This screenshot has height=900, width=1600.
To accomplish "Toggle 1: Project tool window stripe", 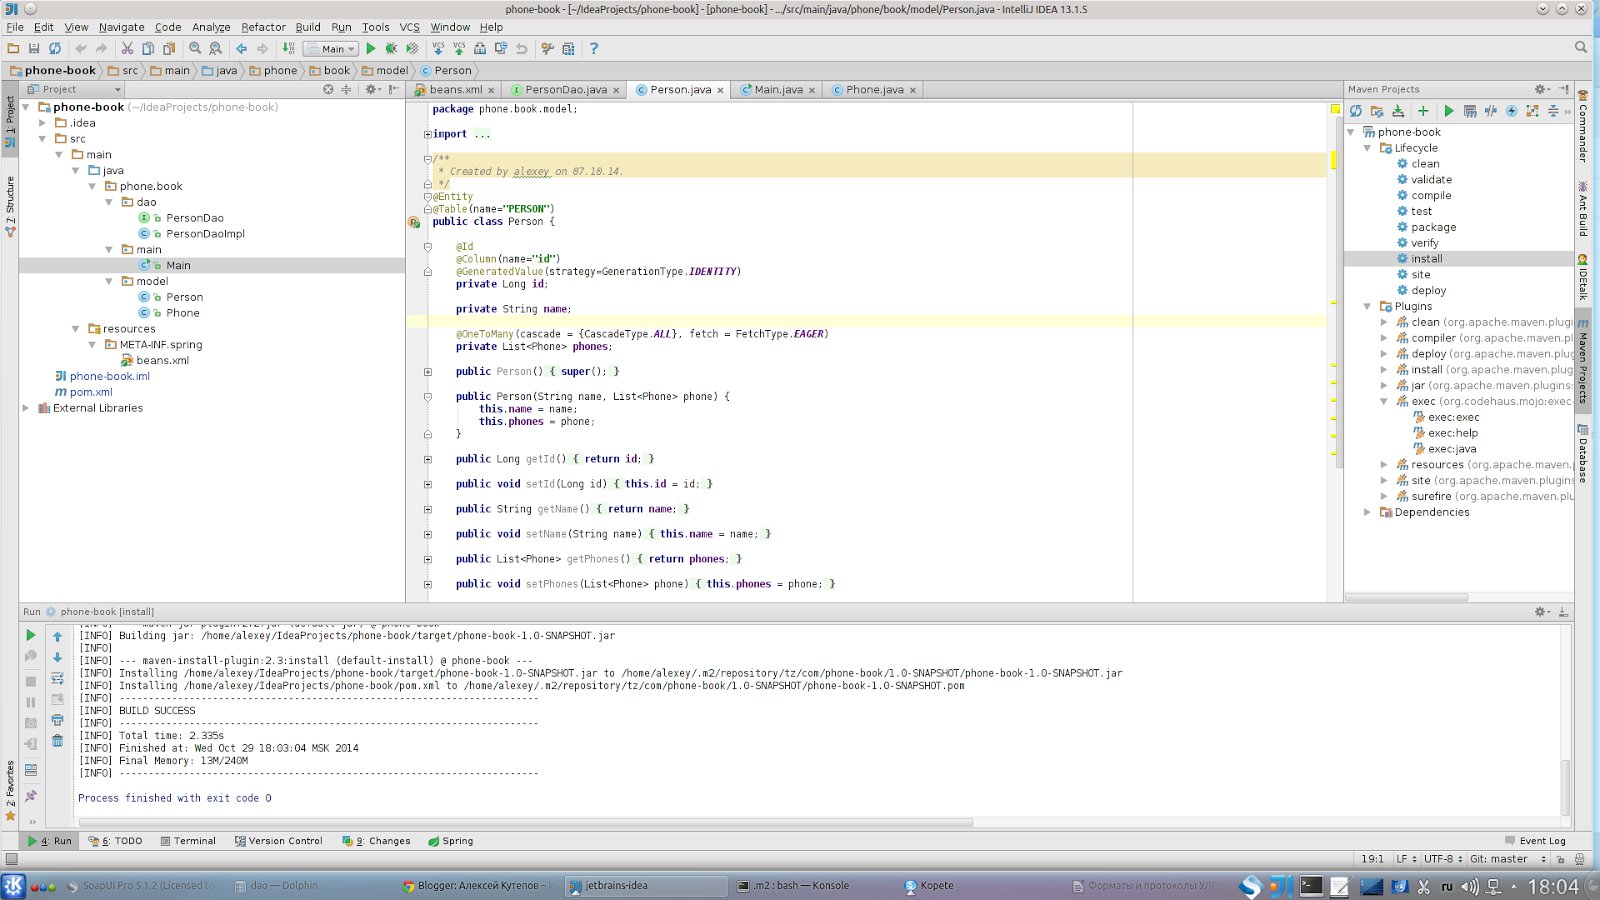I will (x=10, y=122).
